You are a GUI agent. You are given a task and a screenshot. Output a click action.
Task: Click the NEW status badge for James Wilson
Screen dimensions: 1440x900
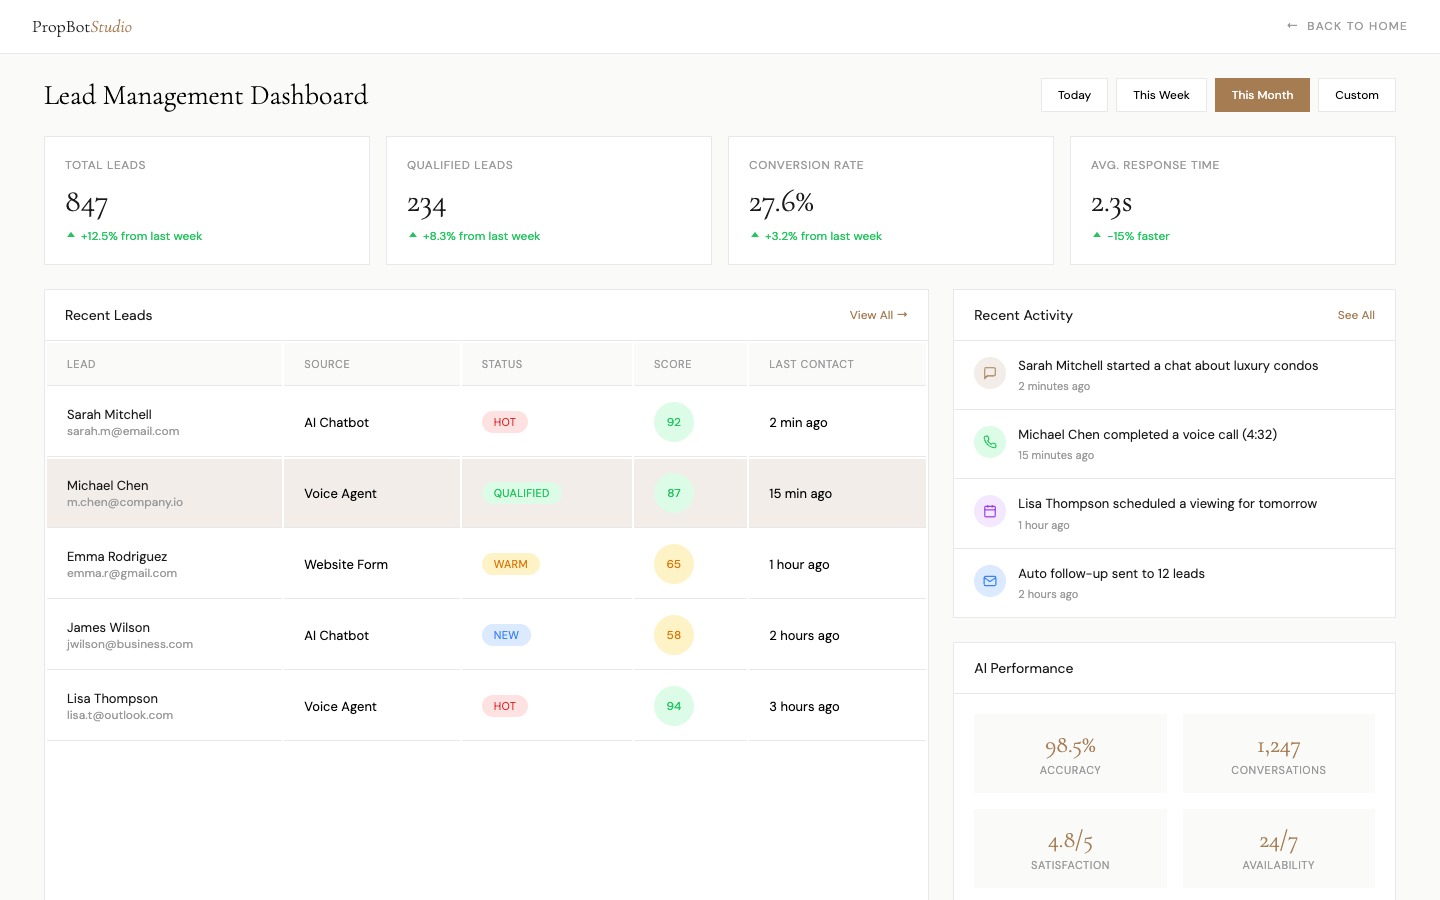click(506, 635)
